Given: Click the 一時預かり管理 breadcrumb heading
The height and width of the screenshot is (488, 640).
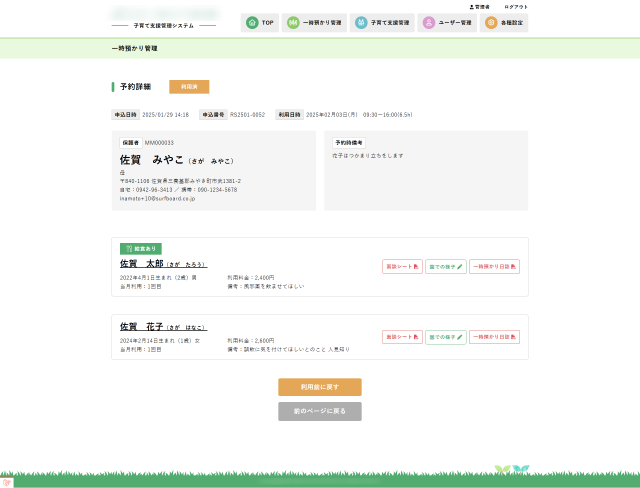Looking at the screenshot, I should pyautogui.click(x=134, y=48).
